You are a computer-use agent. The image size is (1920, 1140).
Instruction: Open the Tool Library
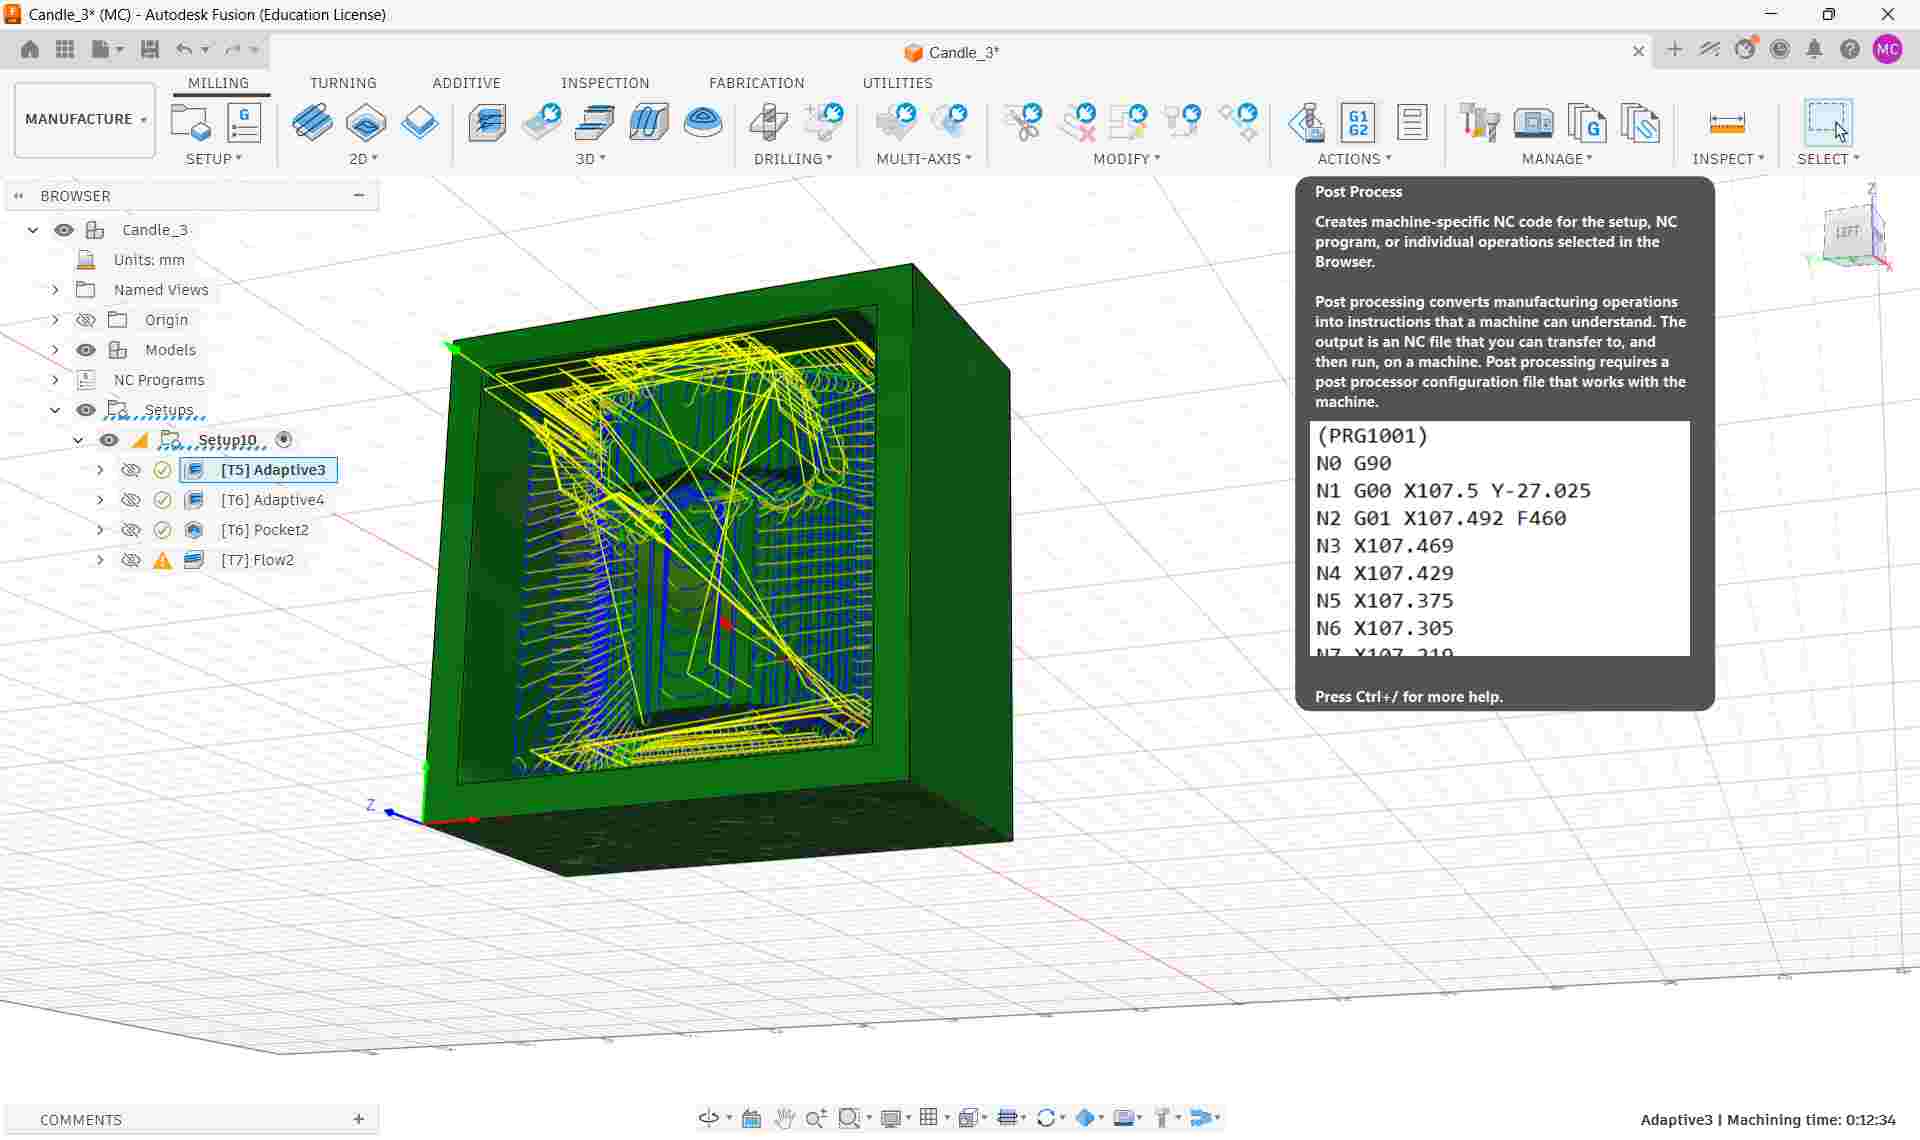[x=1479, y=123]
